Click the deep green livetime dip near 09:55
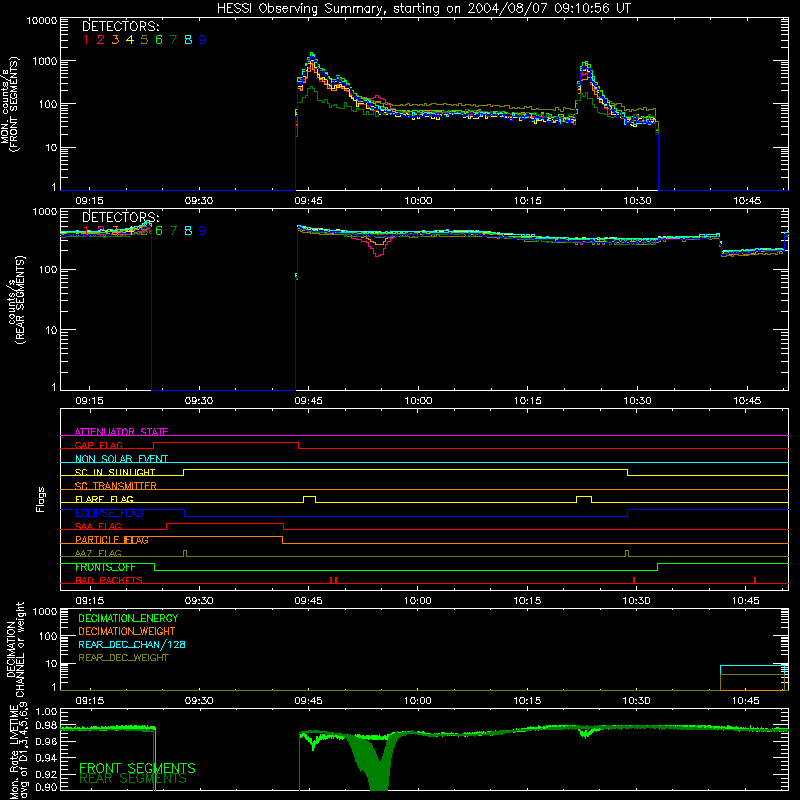 point(378,765)
